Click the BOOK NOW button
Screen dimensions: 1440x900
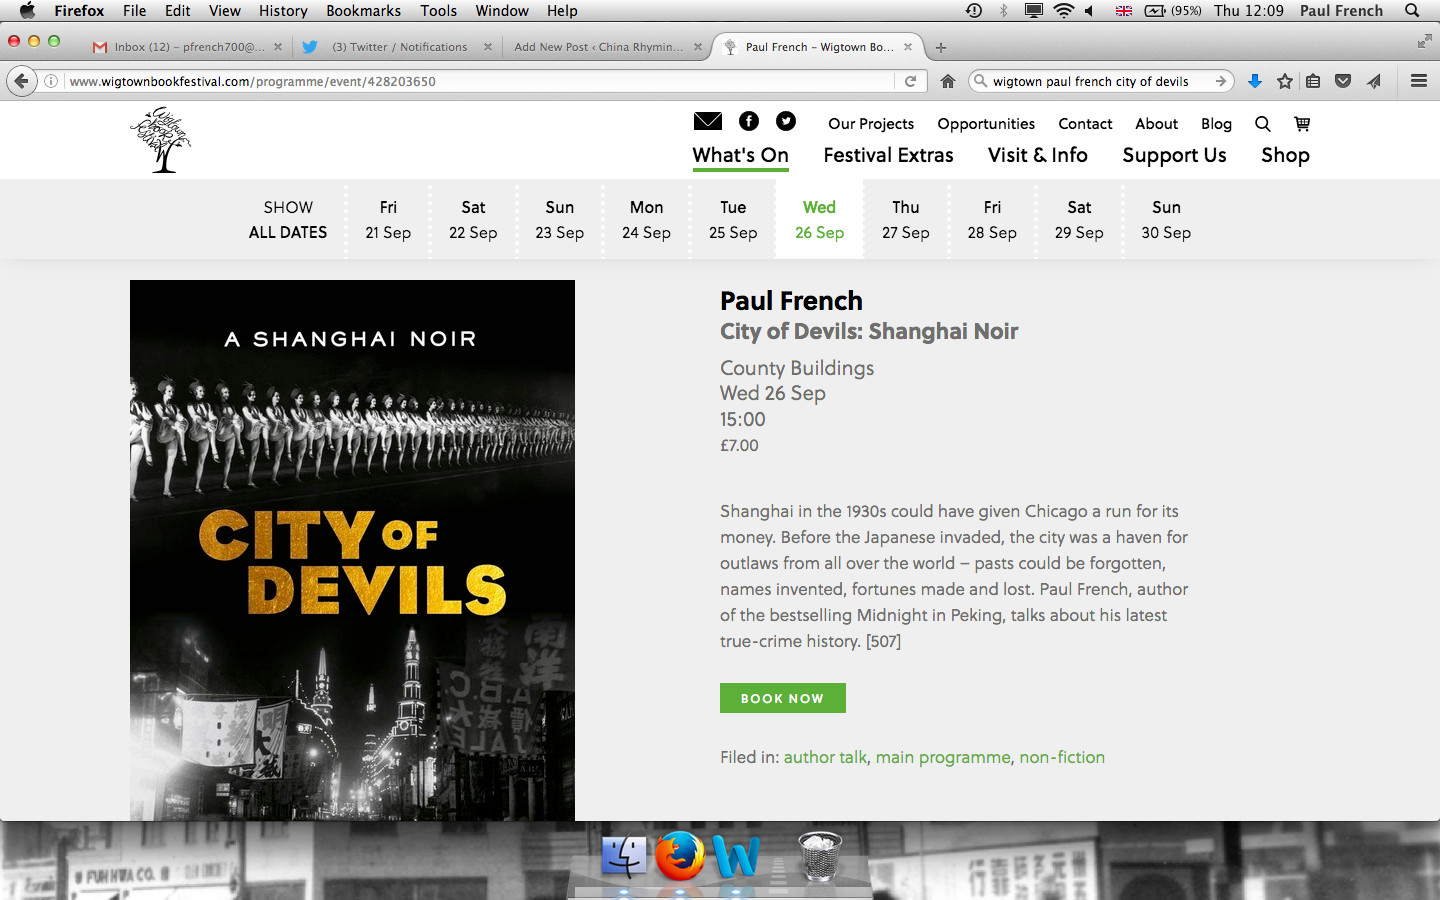point(782,698)
